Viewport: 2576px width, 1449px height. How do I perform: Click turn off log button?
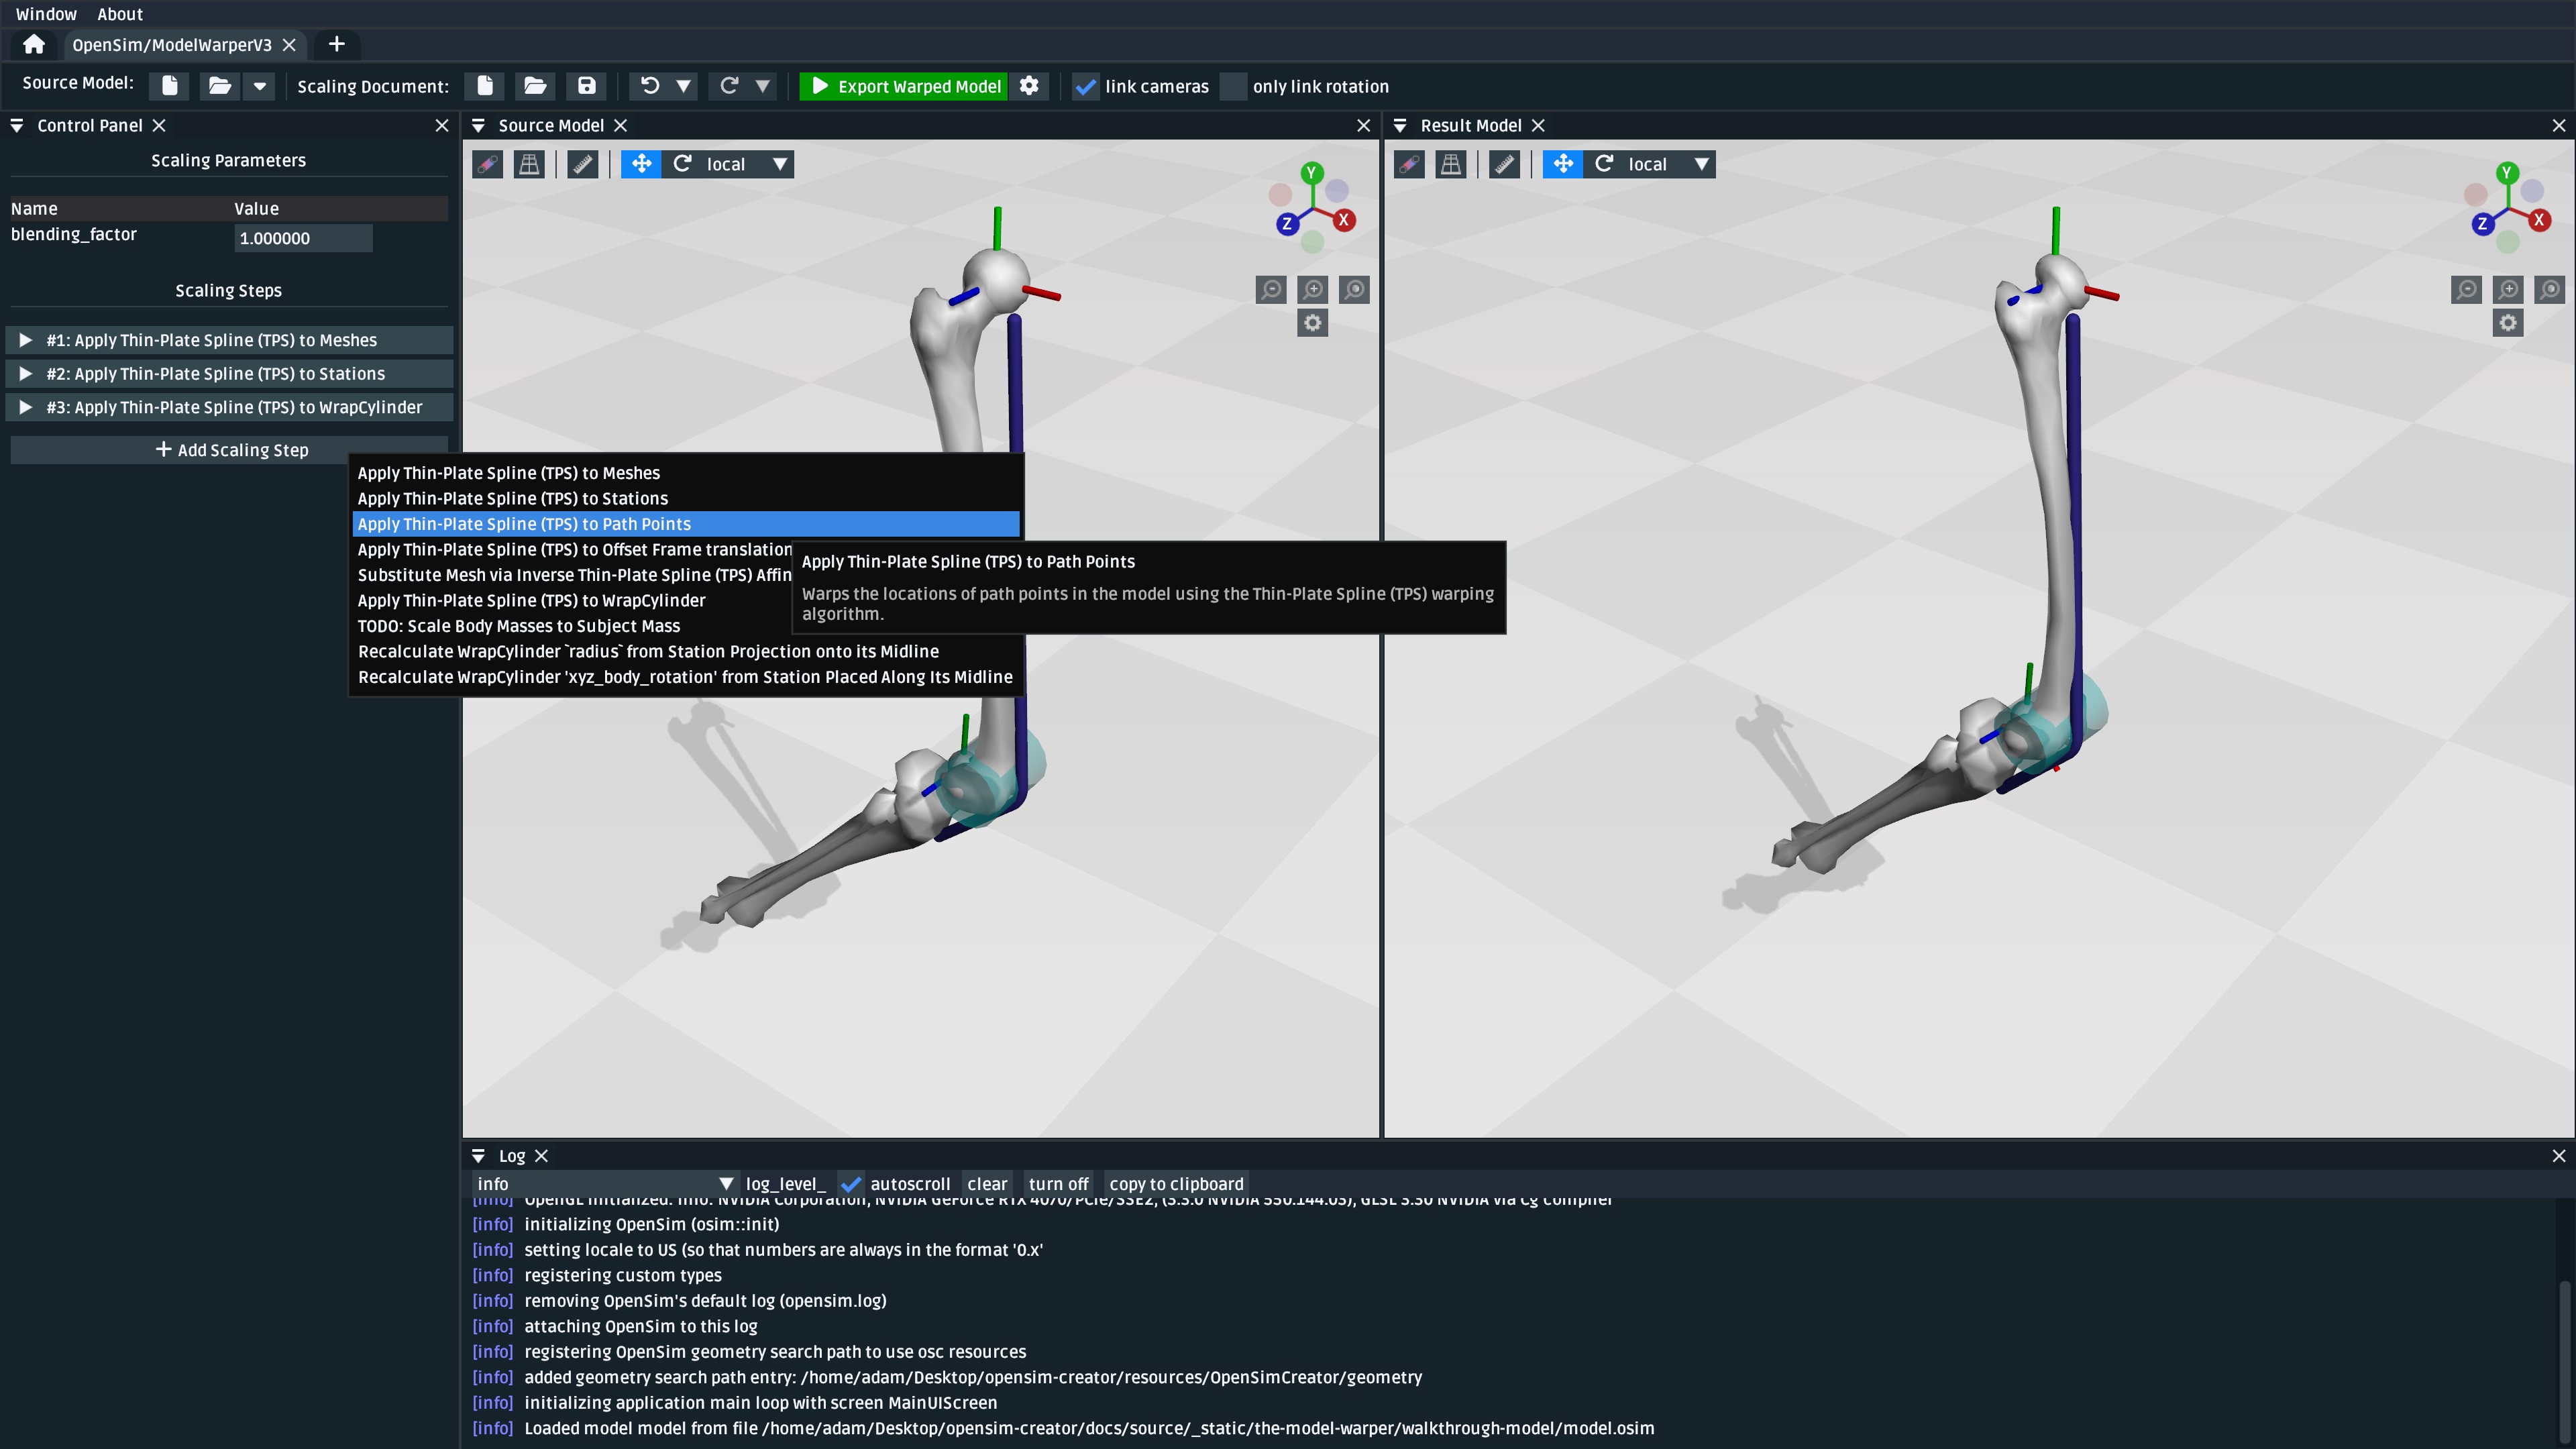[1058, 1184]
